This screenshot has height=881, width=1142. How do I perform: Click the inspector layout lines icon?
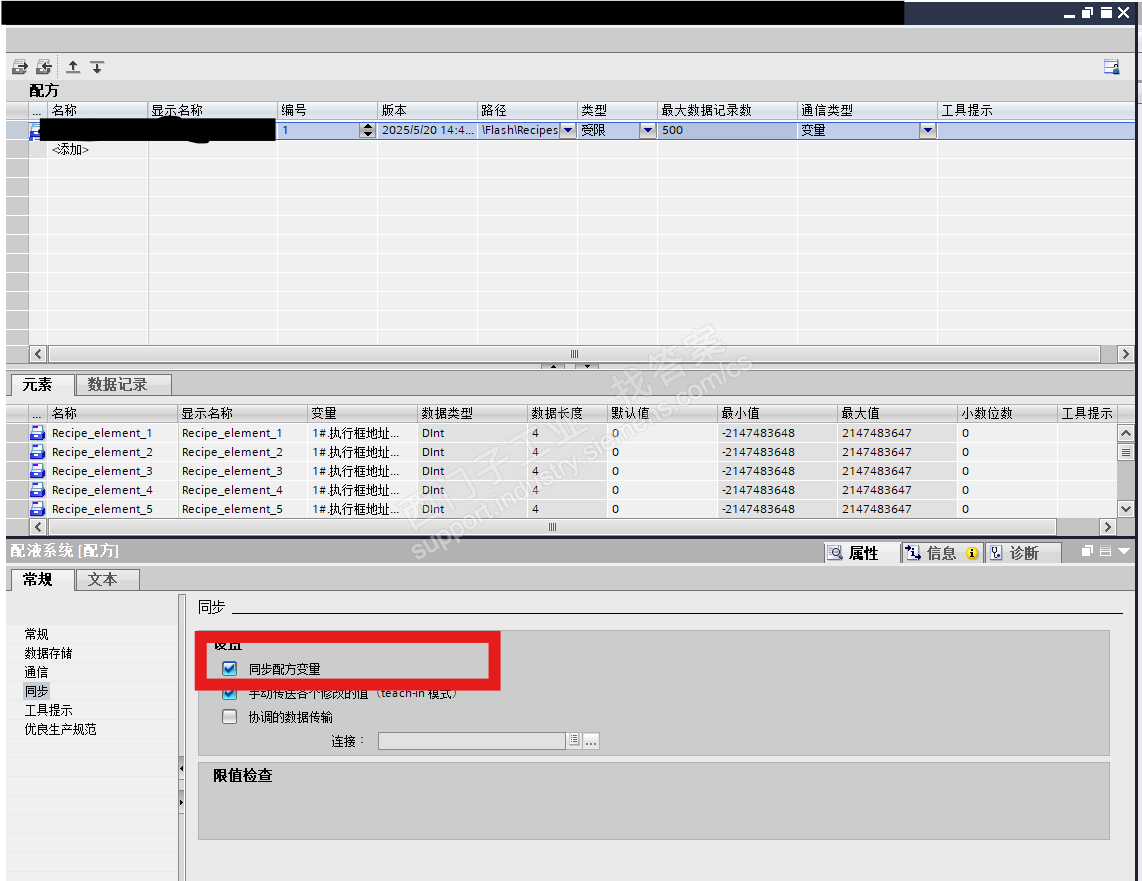coord(1105,551)
